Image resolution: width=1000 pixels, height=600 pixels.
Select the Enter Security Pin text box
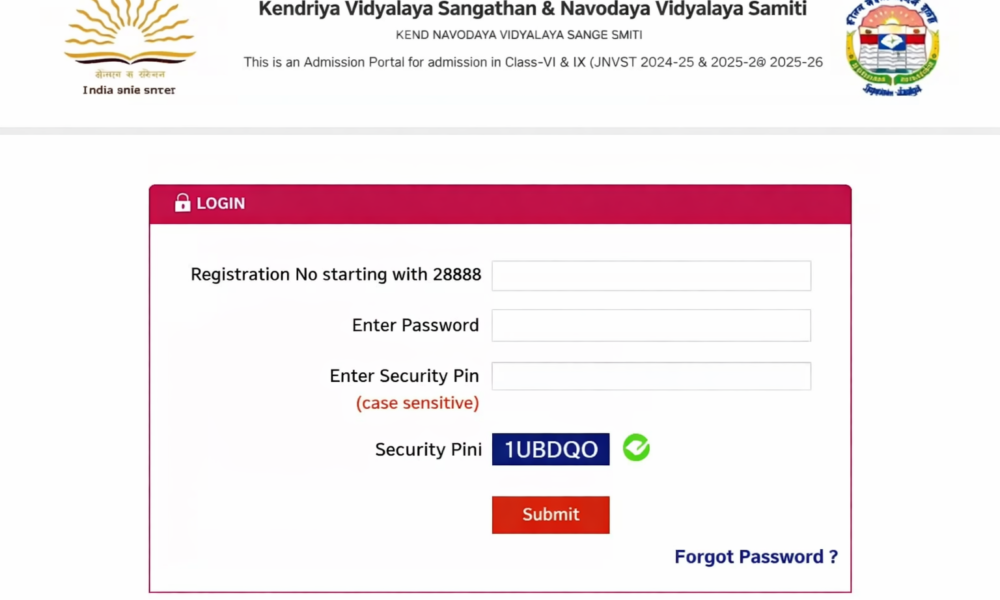tap(651, 376)
